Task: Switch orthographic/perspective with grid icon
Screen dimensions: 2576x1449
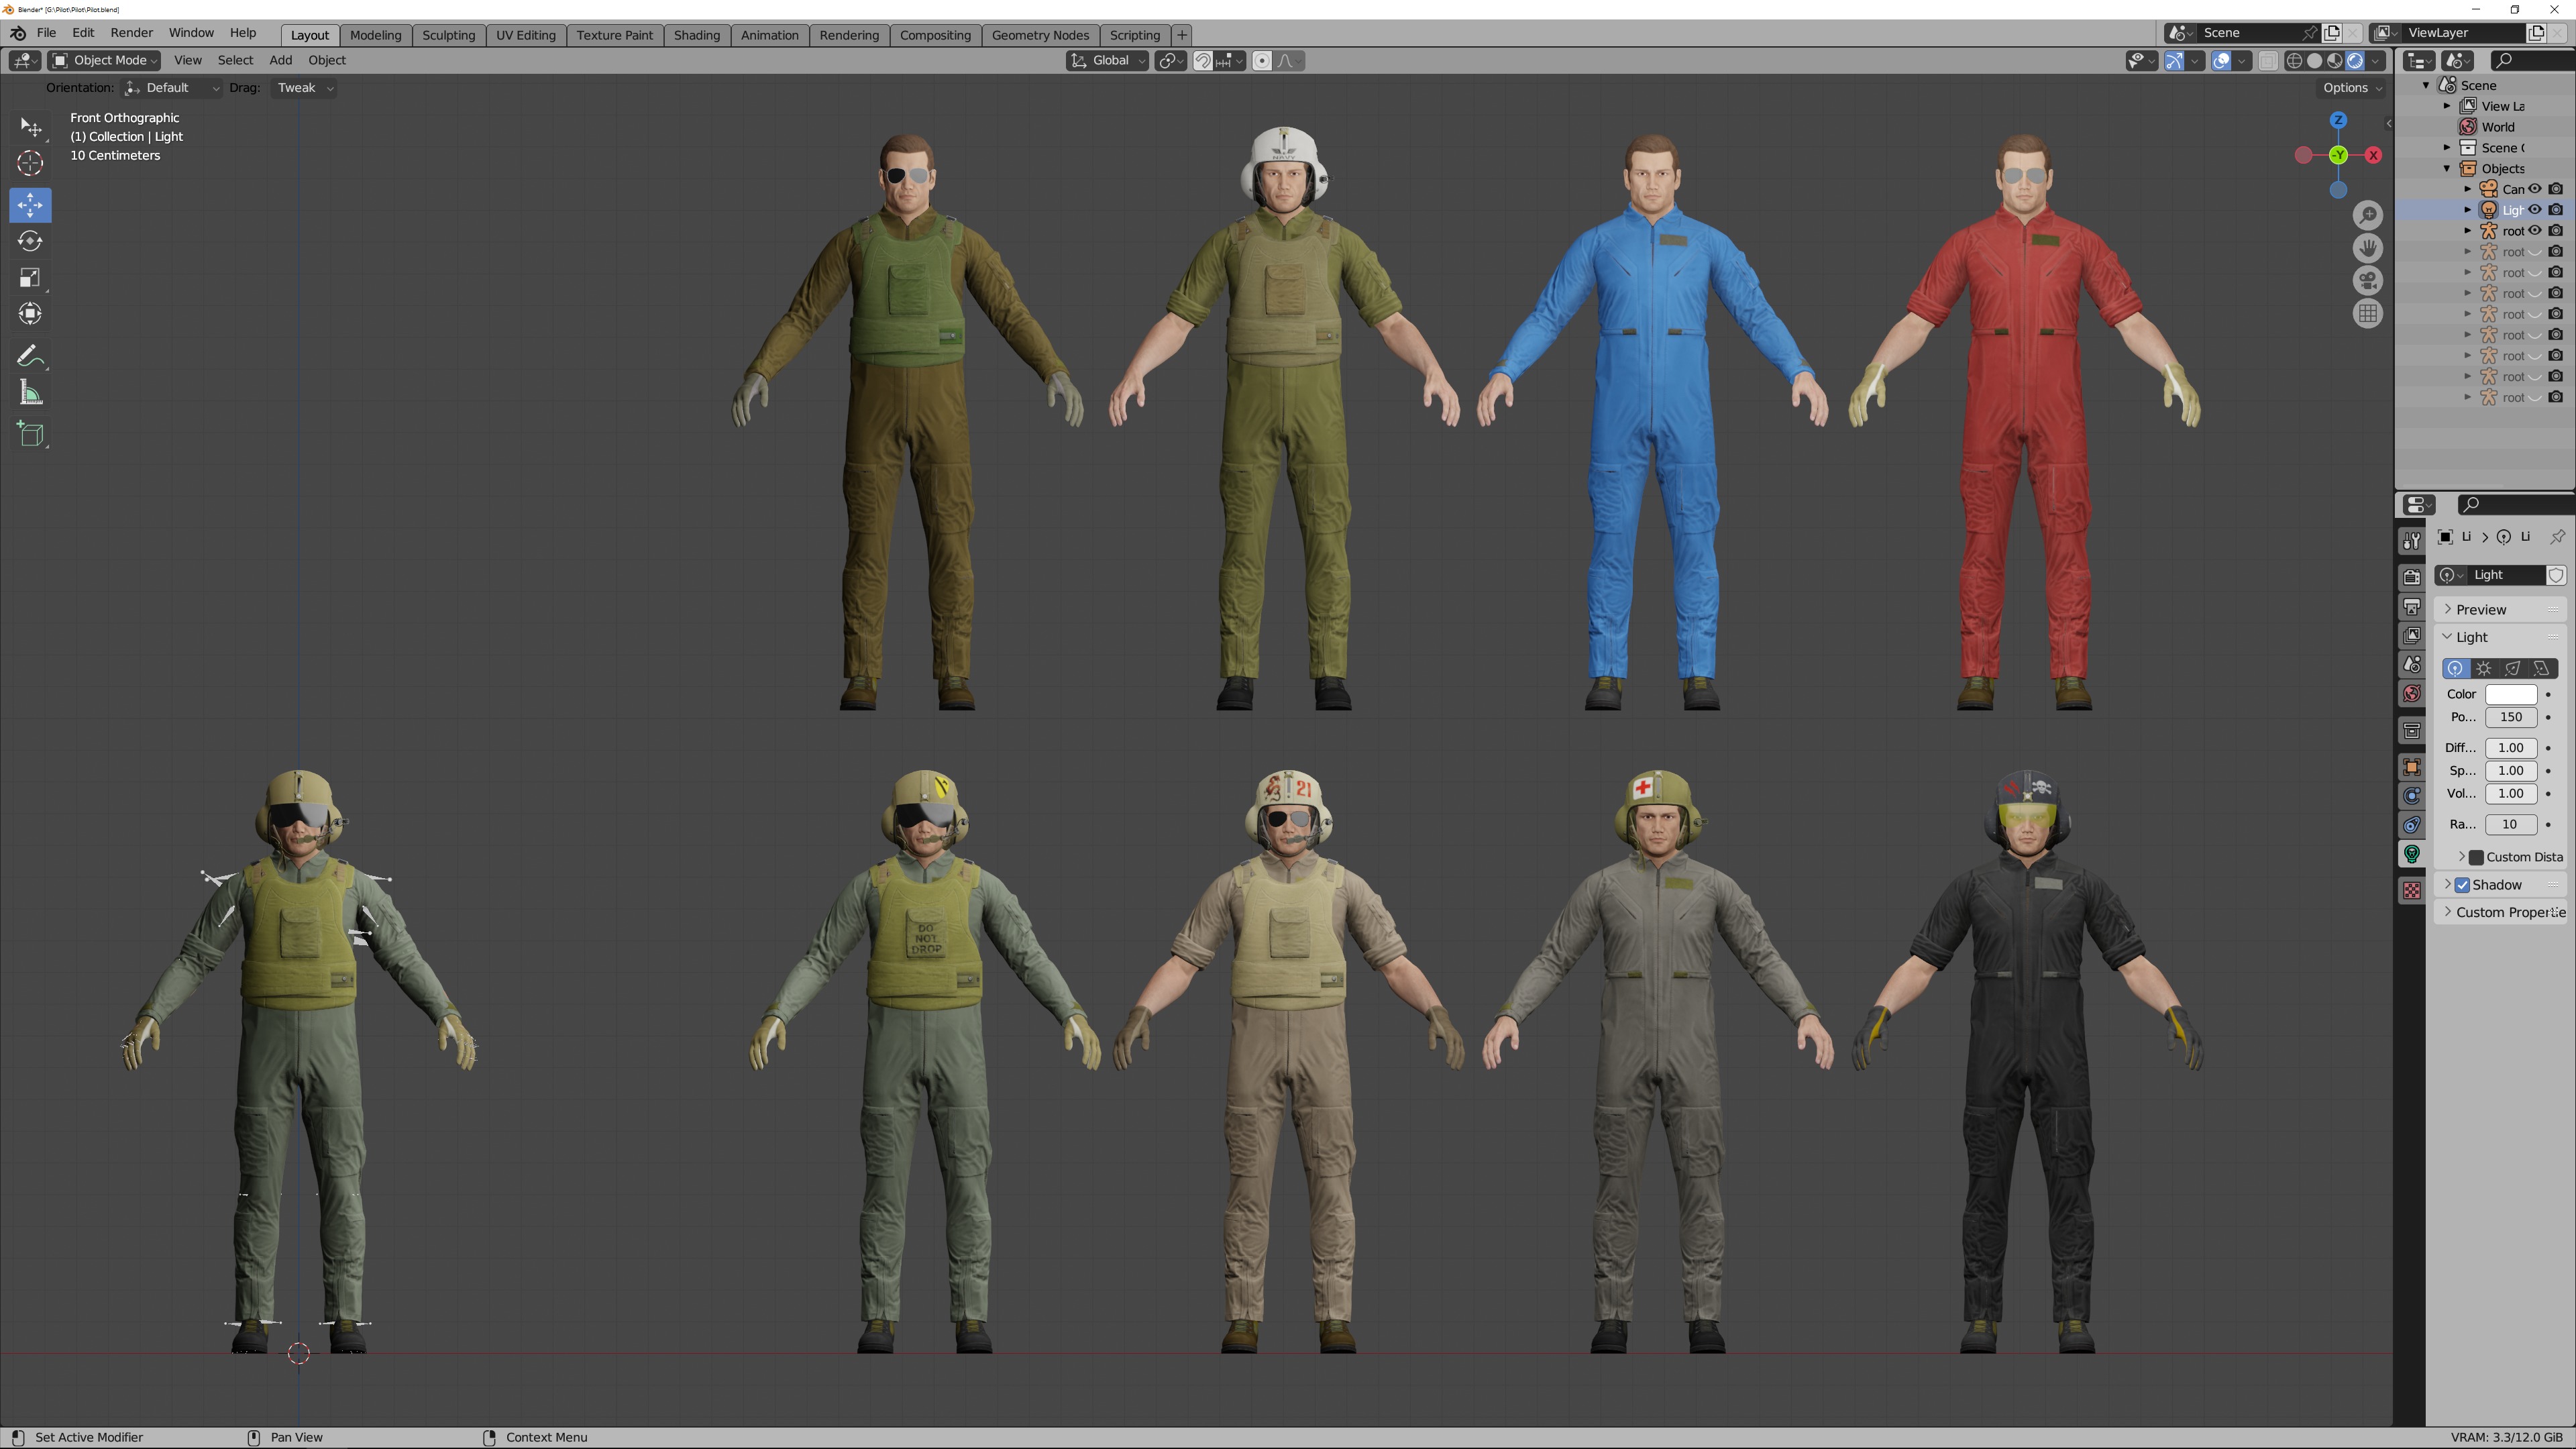Action: [x=2367, y=314]
